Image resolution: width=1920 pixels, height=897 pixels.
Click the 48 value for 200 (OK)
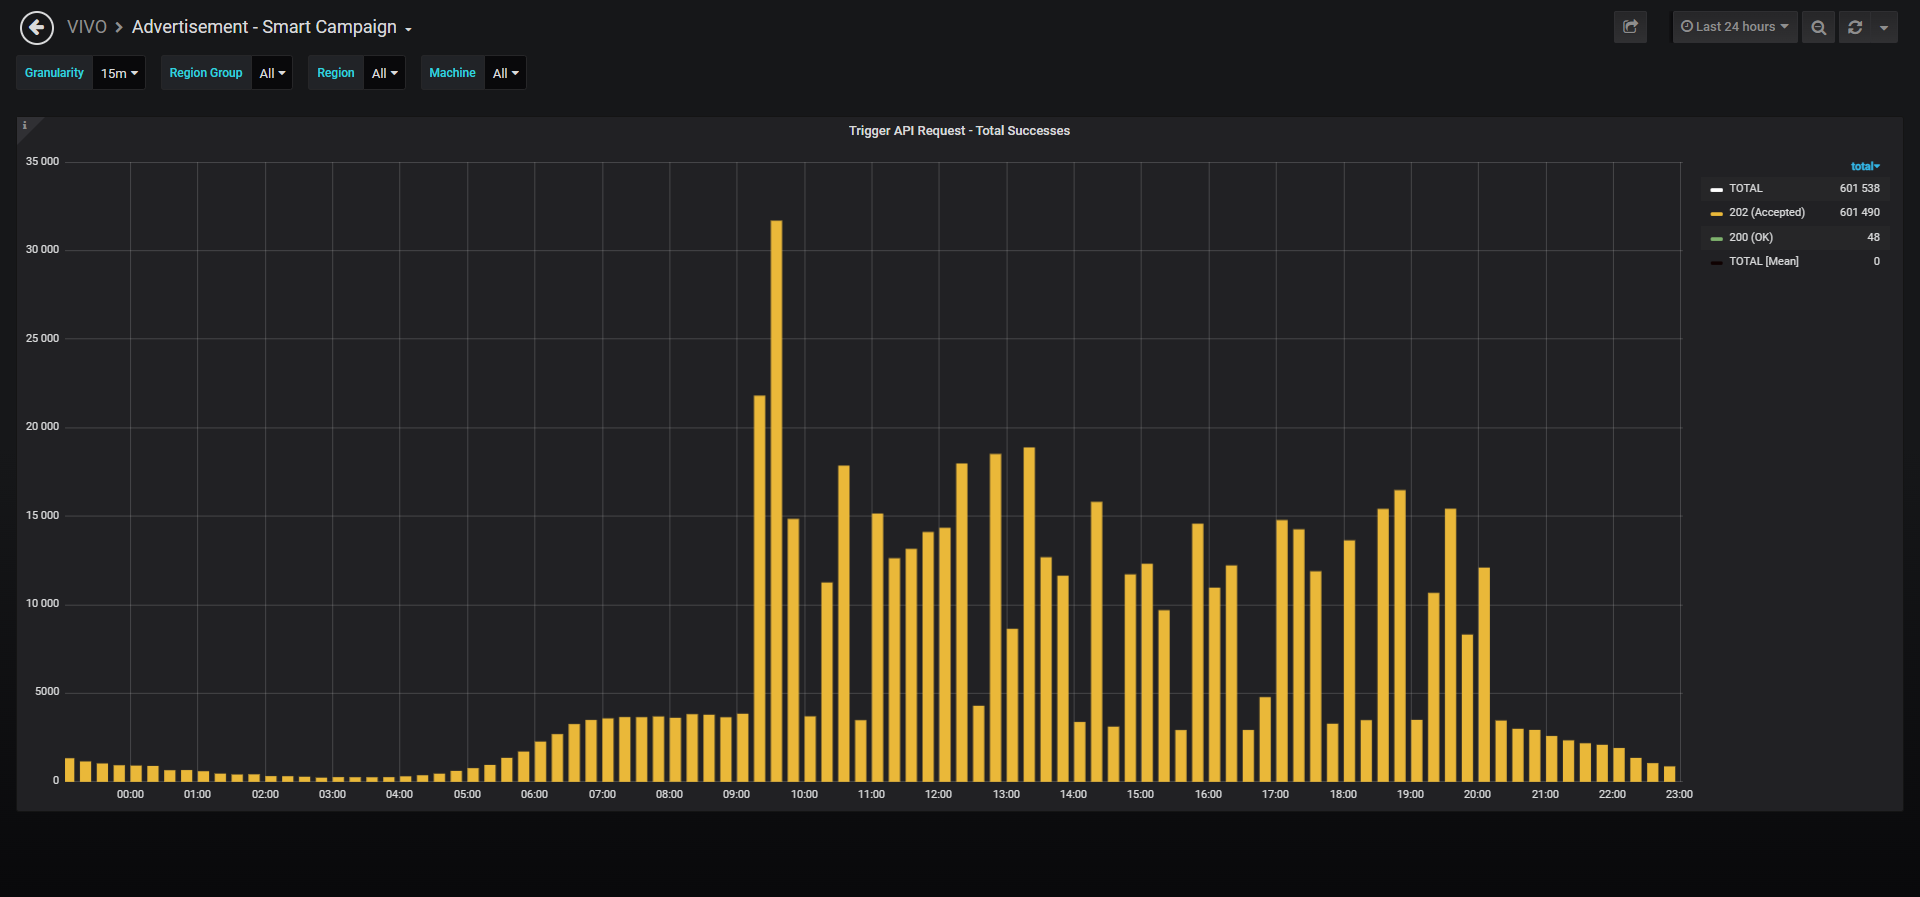pyautogui.click(x=1873, y=237)
